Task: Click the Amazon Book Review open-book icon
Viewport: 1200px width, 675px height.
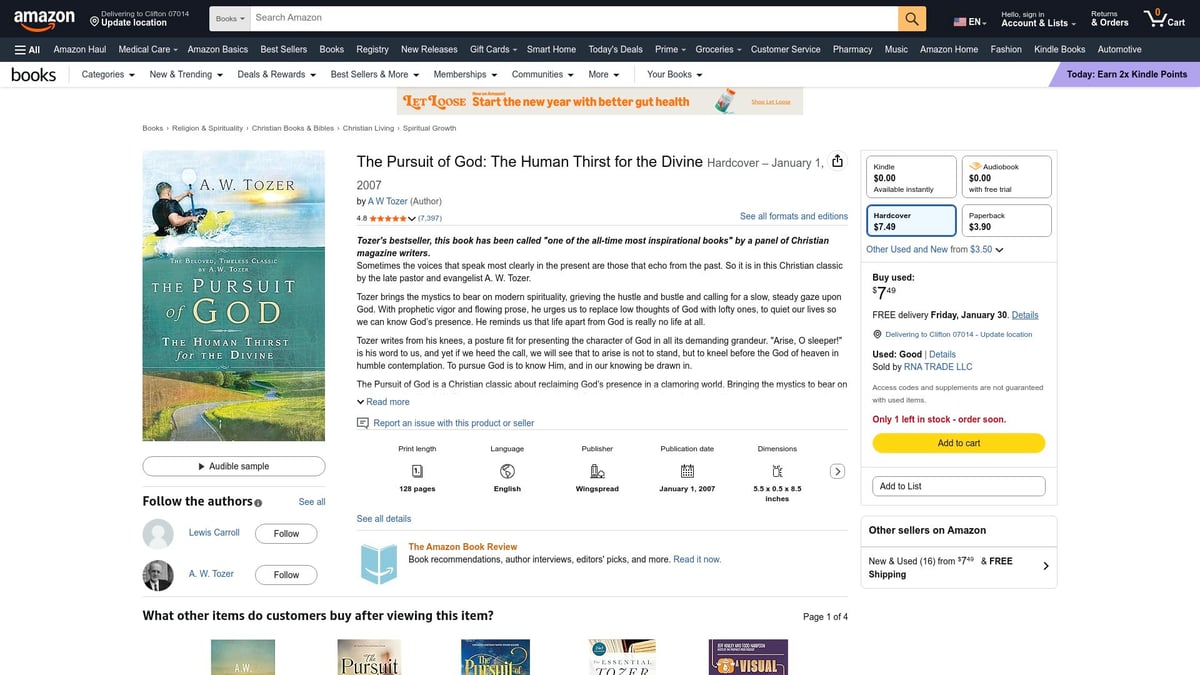Action: (x=378, y=564)
